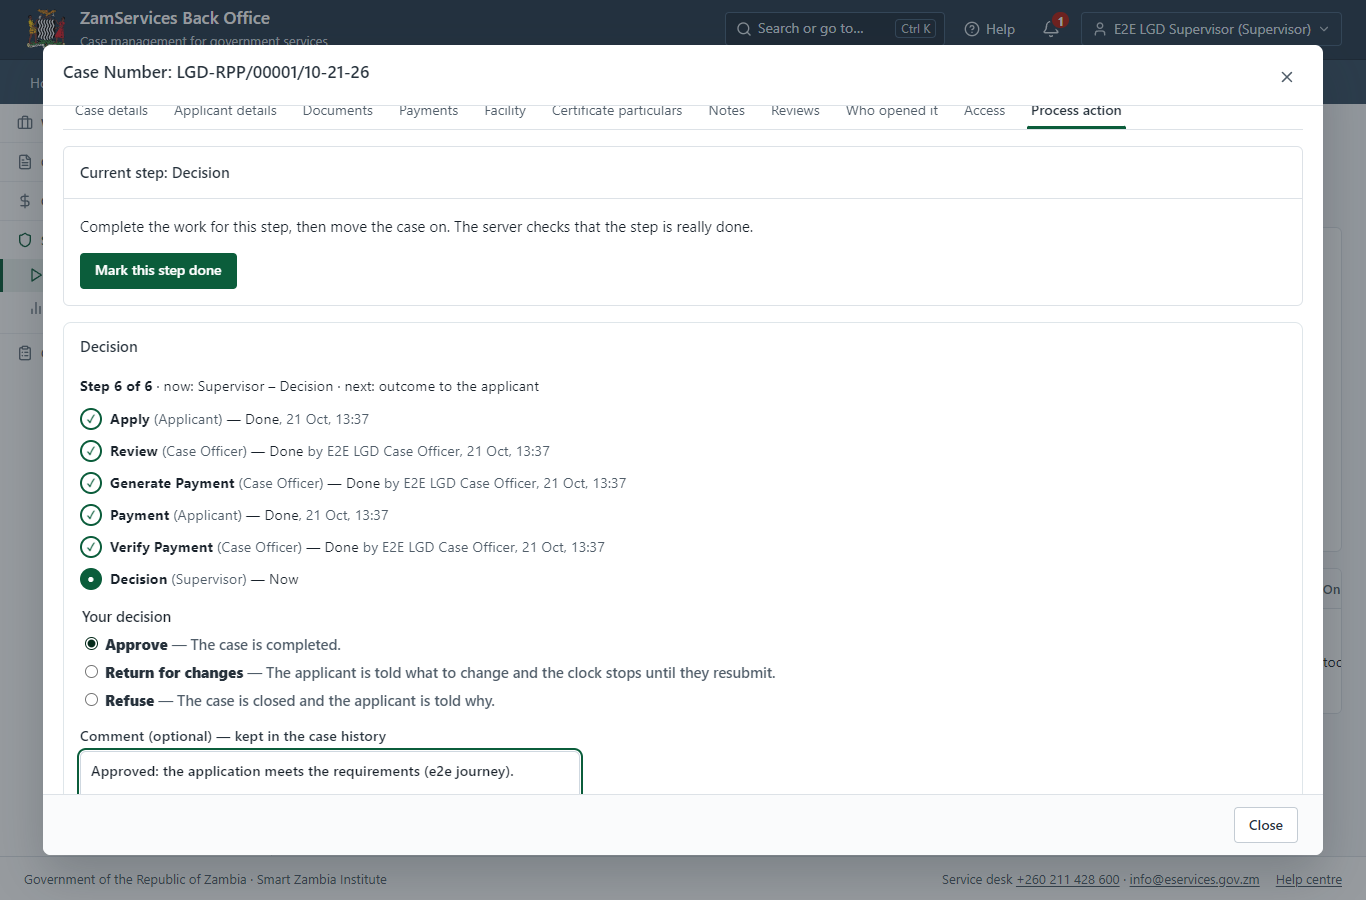
Task: Click the current Decision step dot icon
Action: [91, 579]
